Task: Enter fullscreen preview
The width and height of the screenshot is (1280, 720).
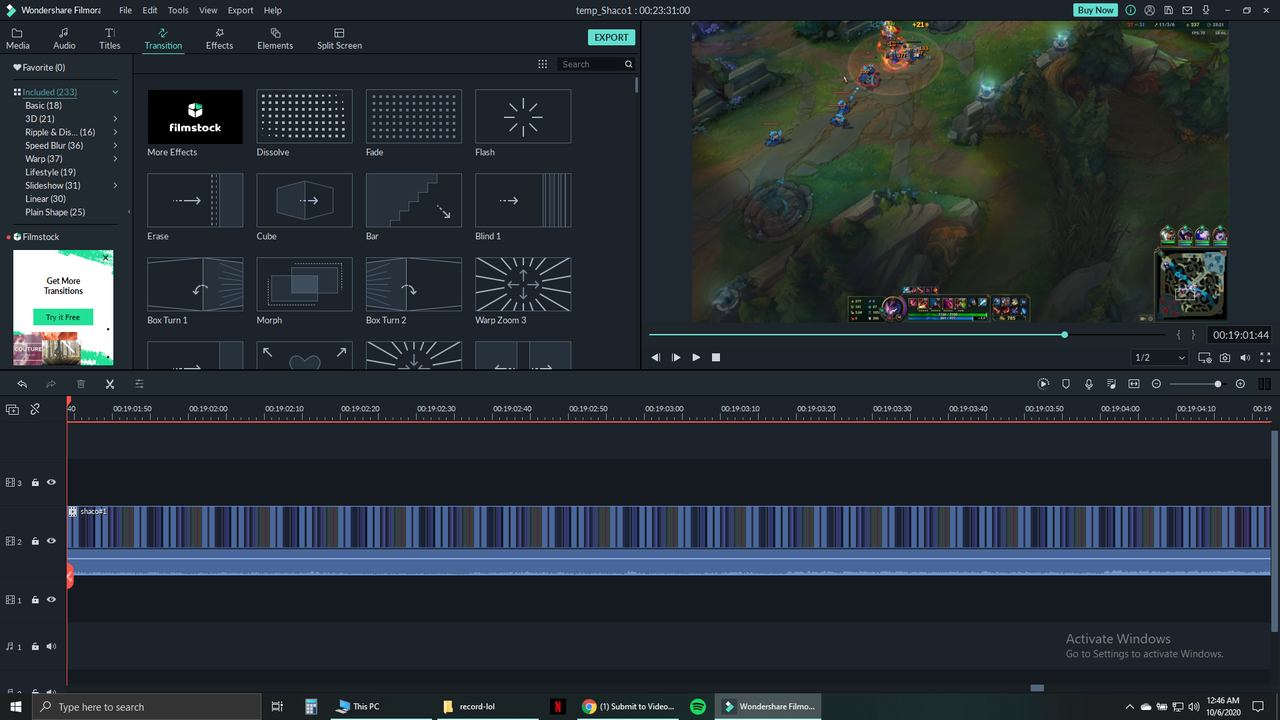Action: [x=1266, y=357]
